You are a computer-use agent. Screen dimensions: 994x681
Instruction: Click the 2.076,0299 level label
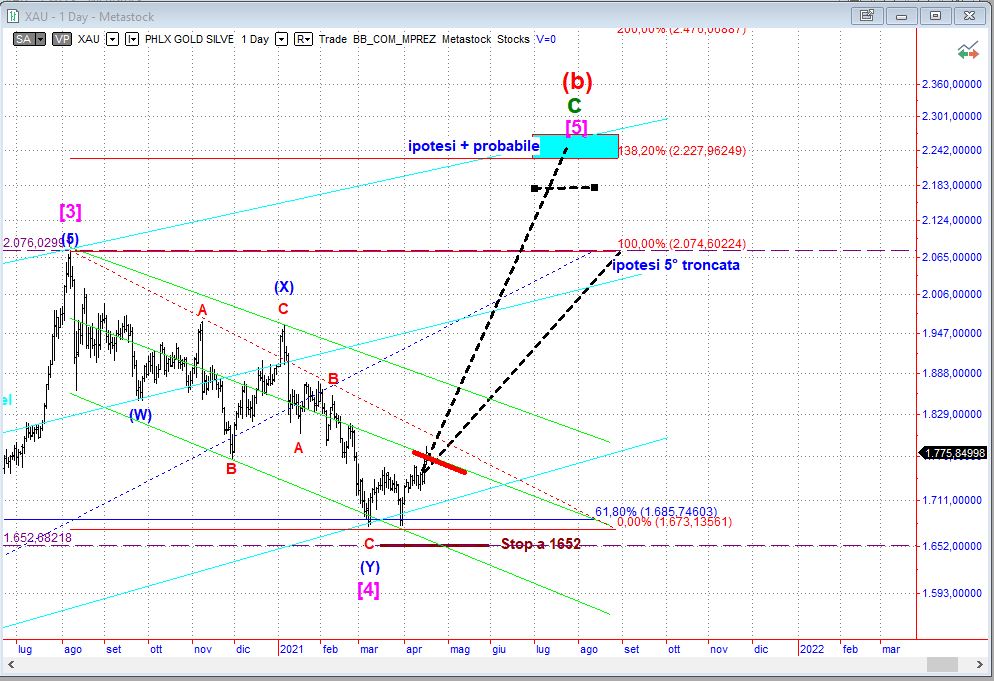pos(33,243)
